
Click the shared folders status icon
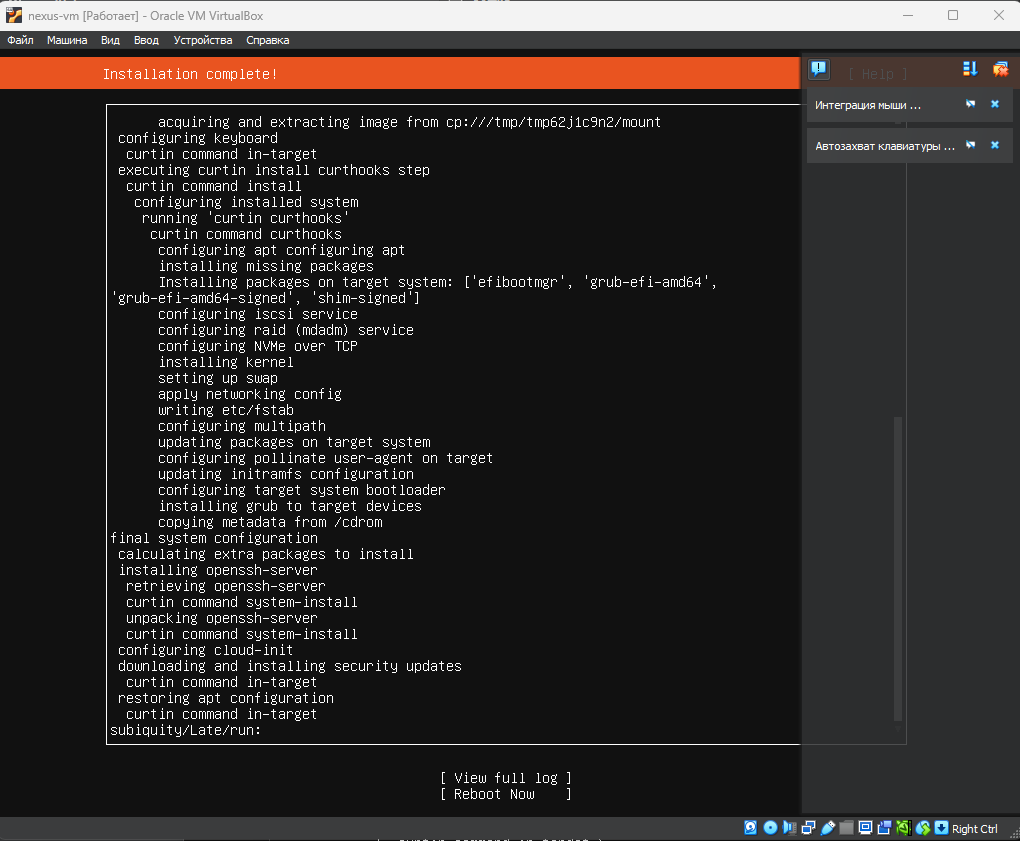(x=846, y=827)
